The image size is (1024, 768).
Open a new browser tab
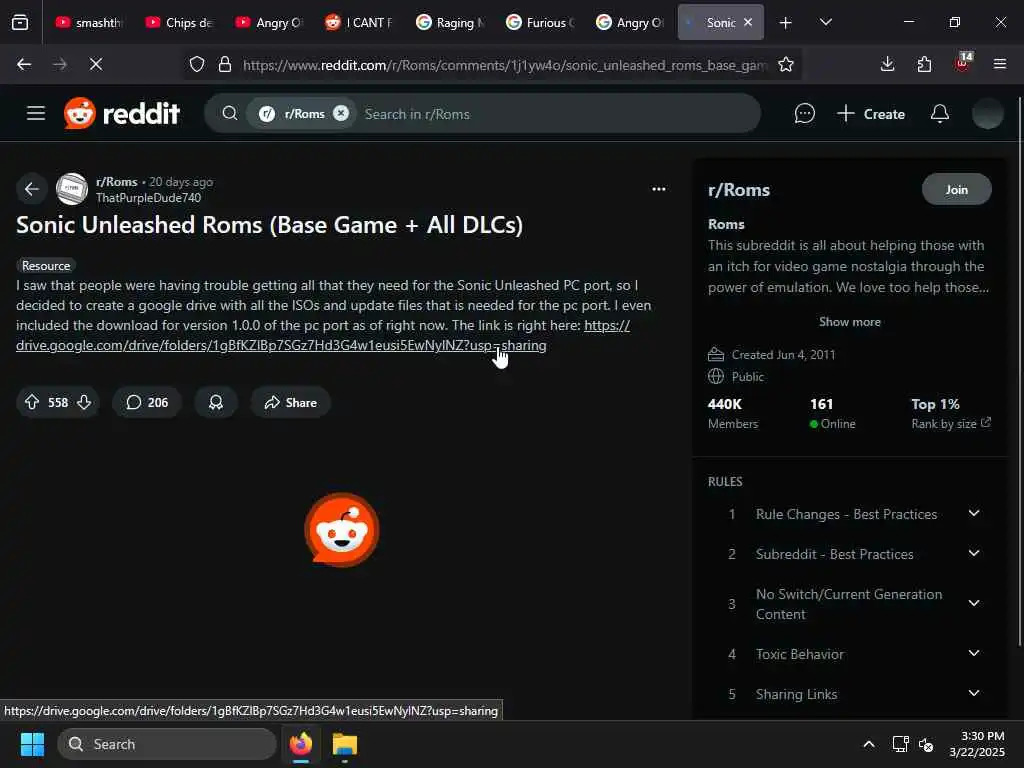tap(786, 23)
